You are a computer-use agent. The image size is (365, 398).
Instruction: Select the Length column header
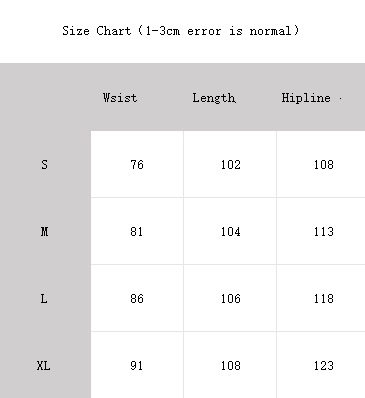214,98
